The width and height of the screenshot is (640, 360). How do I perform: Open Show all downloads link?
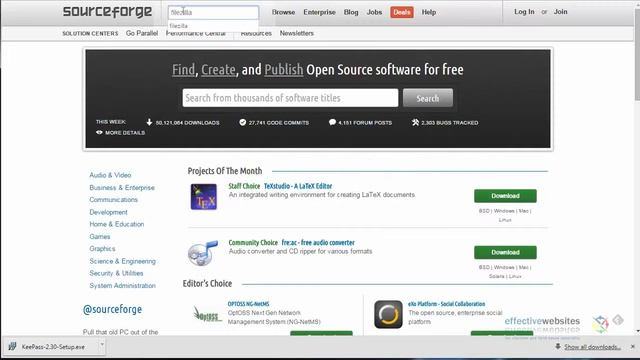[x=592, y=347]
